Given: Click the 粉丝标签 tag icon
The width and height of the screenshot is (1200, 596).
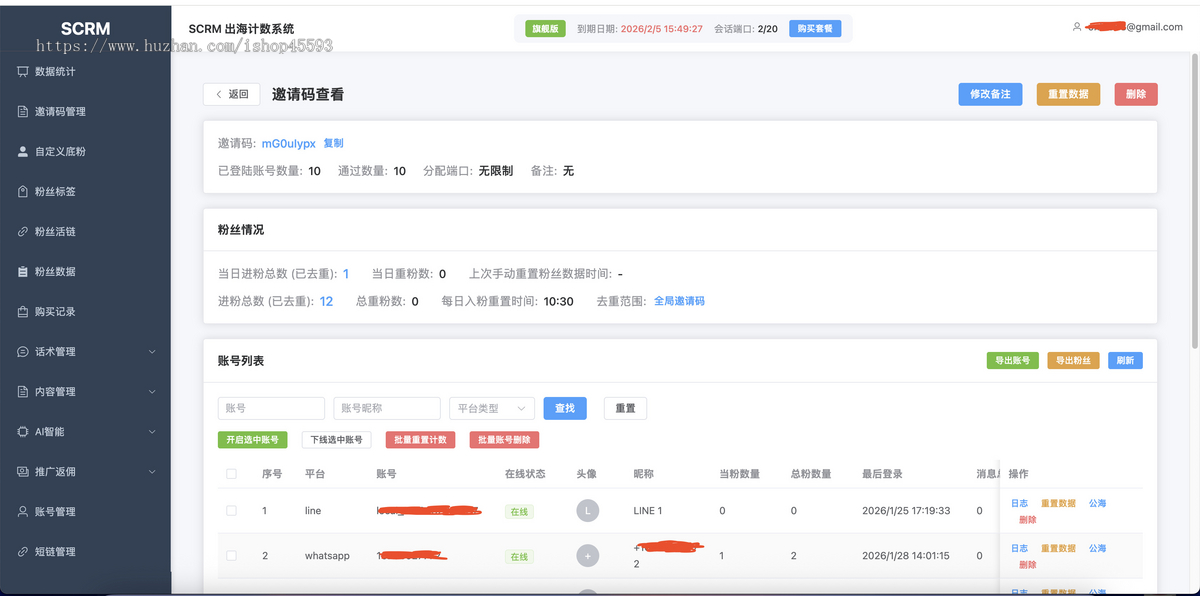Looking at the screenshot, I should point(23,192).
